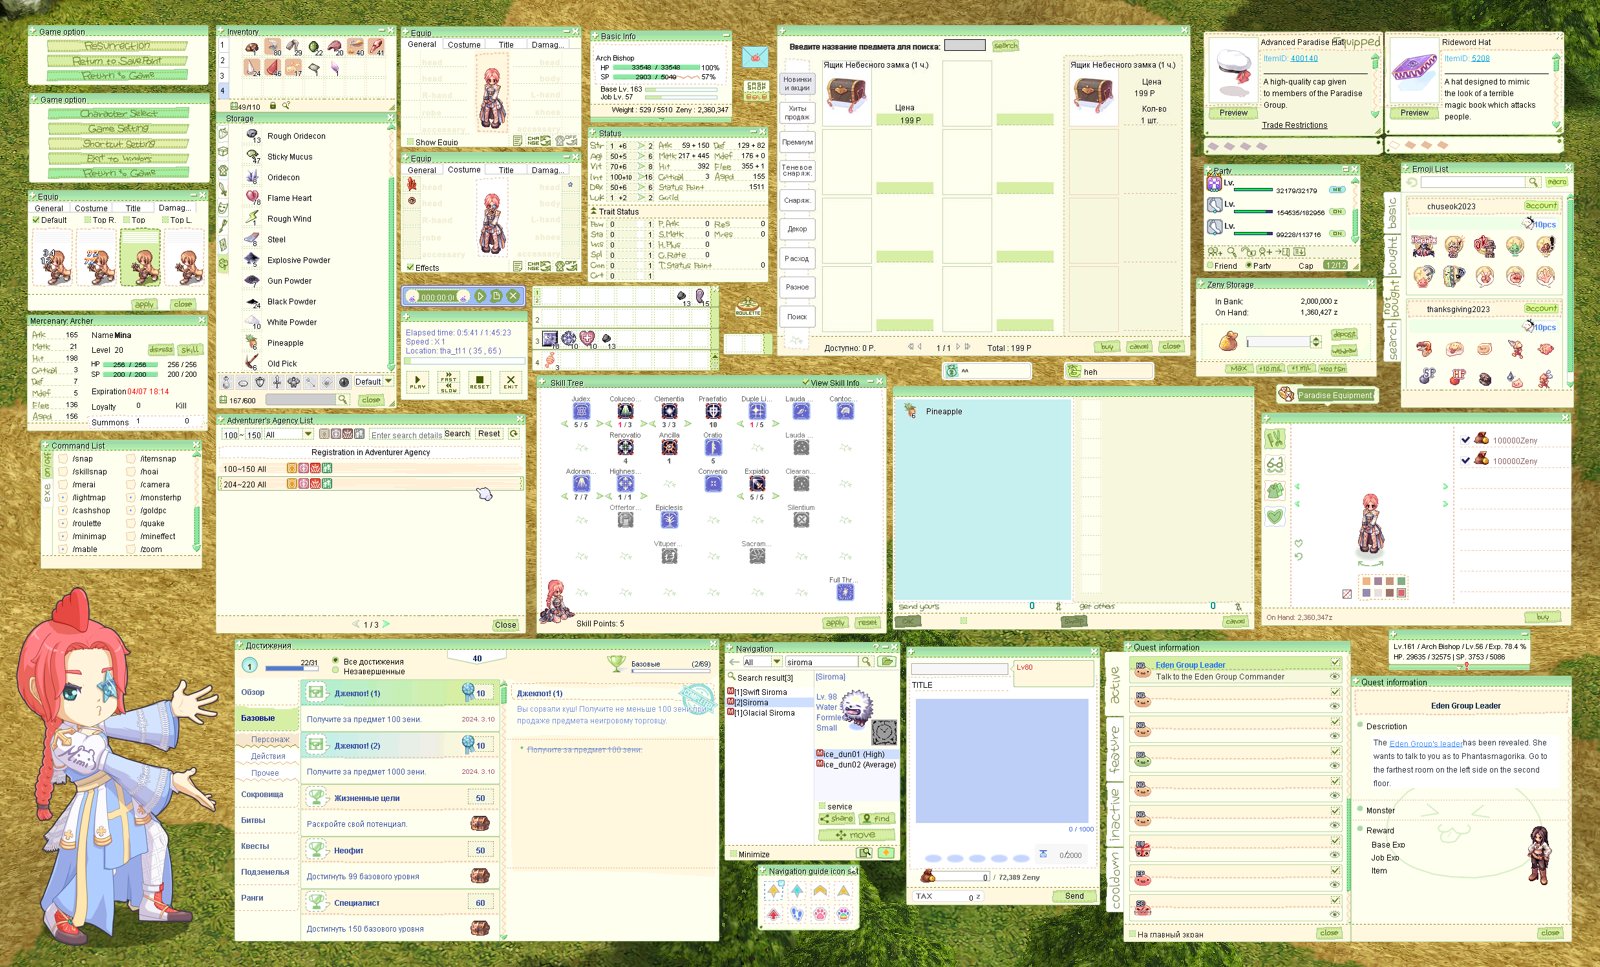Screen dimensions: 1600x967
Task: Select the Renovatio skill icon
Action: pos(625,448)
